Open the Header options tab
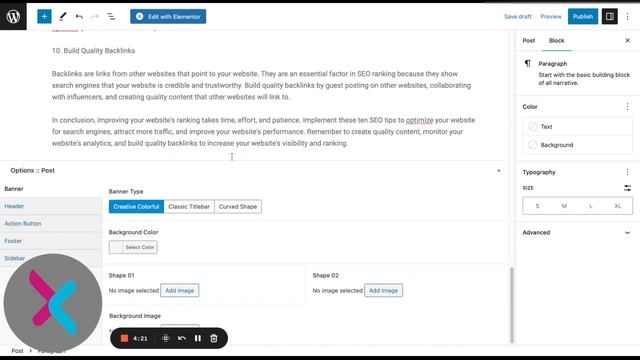 click(x=51, y=206)
